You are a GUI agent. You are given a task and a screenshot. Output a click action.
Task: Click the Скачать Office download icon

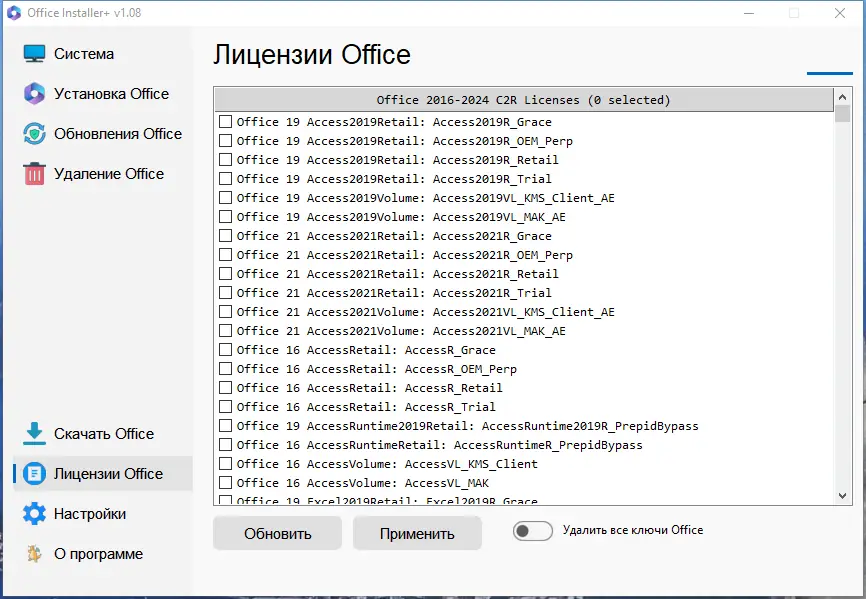35,434
